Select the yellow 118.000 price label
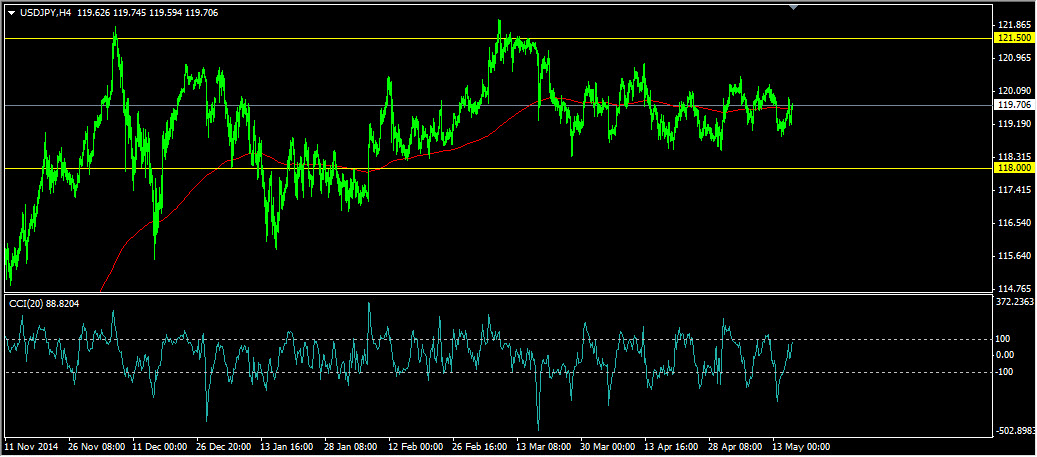 click(1015, 169)
